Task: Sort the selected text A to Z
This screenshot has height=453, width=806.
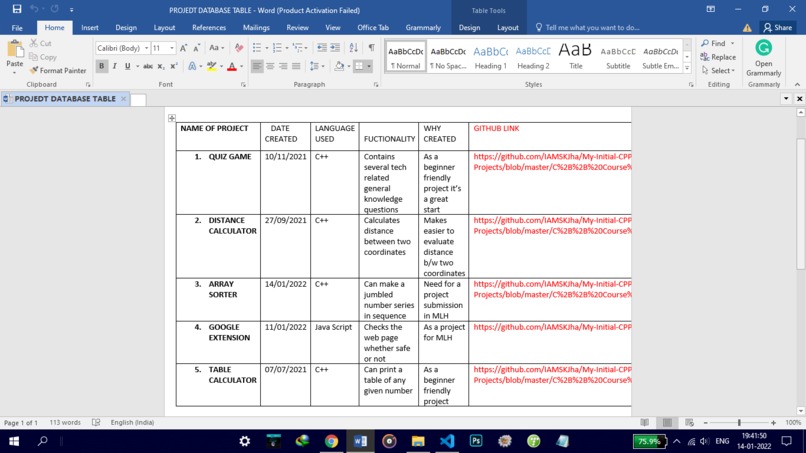Action: point(354,48)
